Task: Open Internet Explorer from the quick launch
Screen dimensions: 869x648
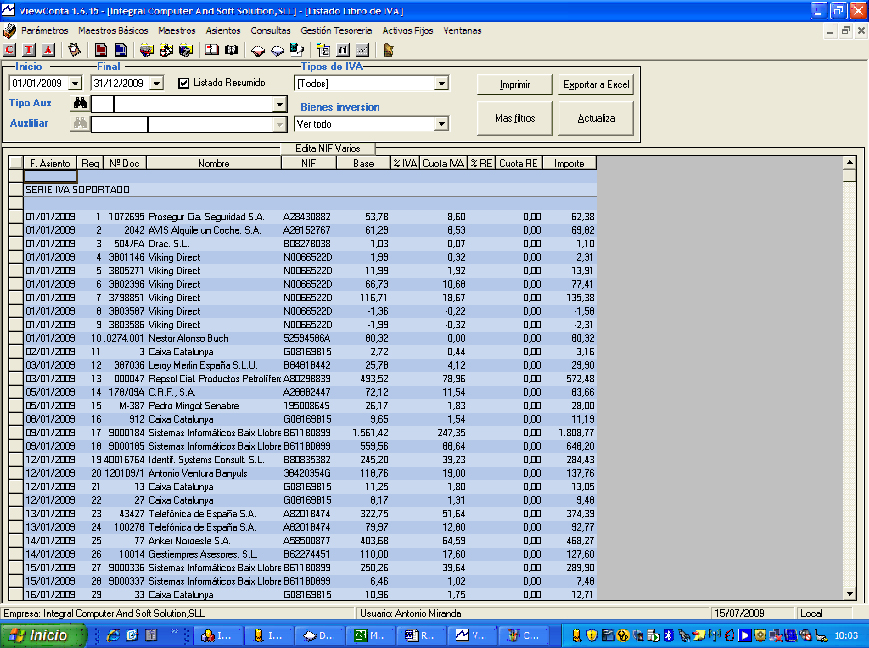Action: (x=113, y=635)
